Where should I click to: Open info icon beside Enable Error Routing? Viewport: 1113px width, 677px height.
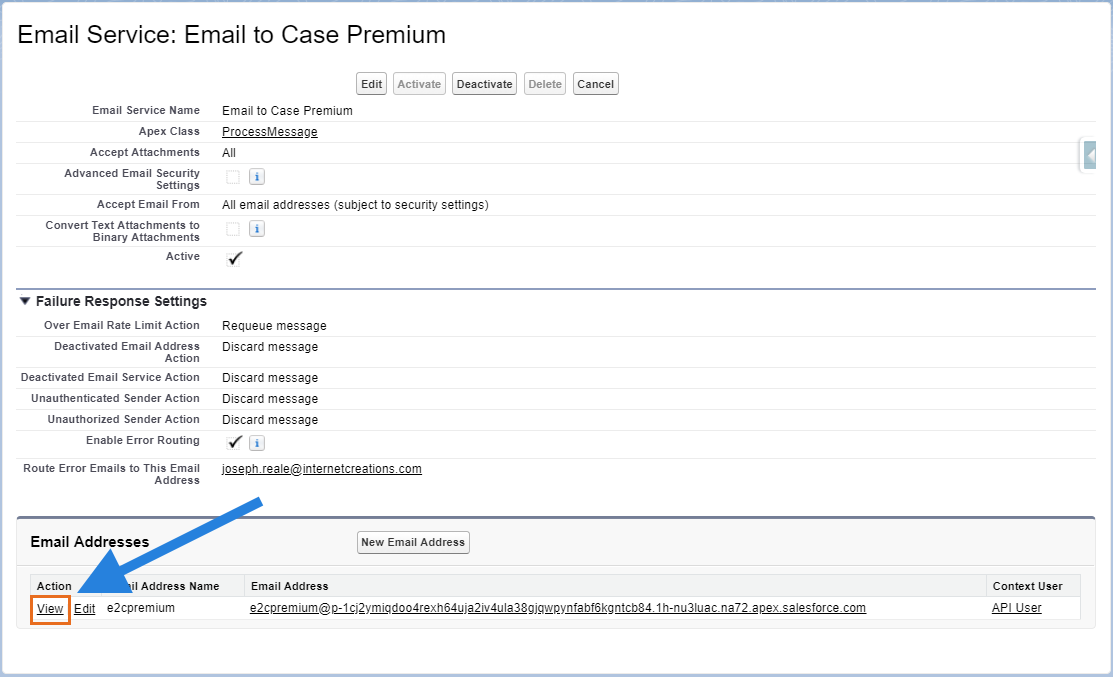(x=257, y=443)
